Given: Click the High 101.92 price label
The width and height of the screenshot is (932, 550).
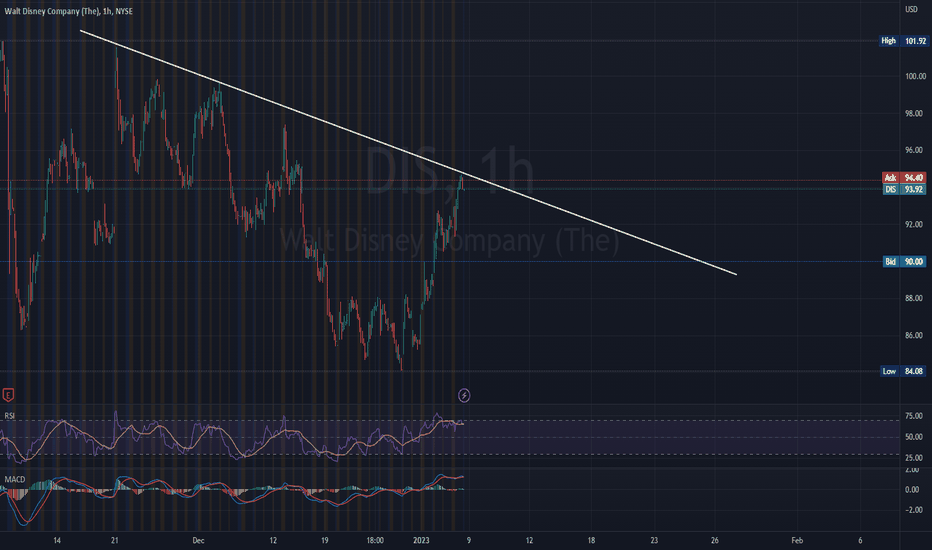Looking at the screenshot, I should [903, 41].
